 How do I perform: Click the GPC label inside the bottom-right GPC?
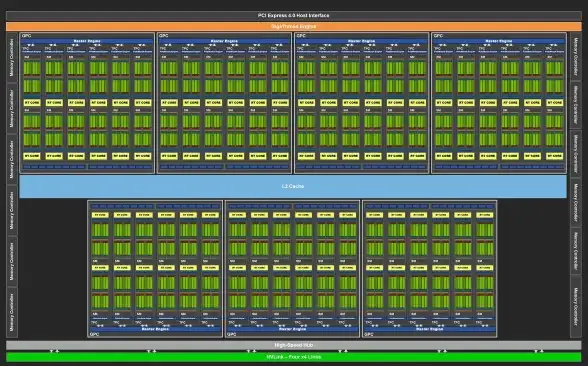369,334
